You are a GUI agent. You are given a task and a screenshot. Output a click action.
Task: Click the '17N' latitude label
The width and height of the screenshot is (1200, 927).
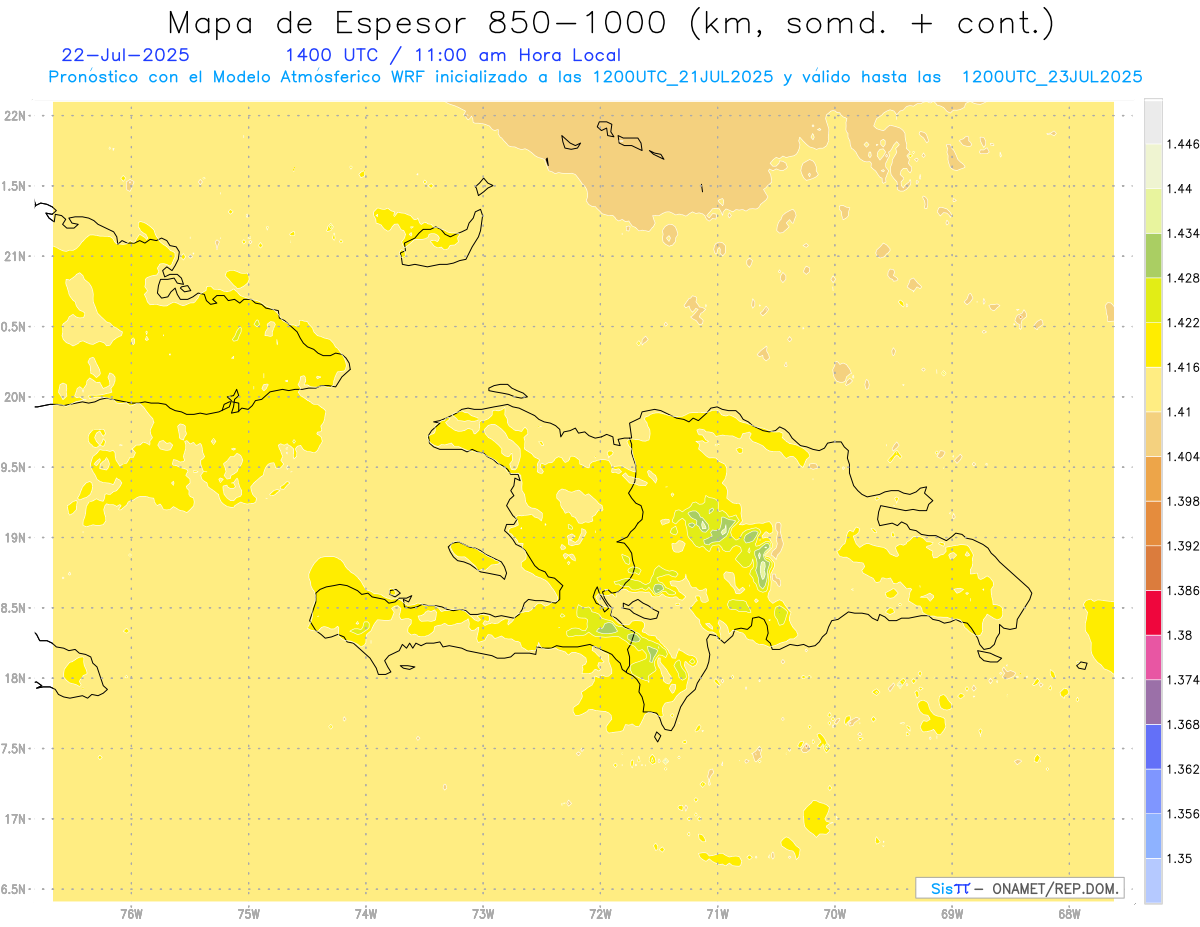point(15,819)
